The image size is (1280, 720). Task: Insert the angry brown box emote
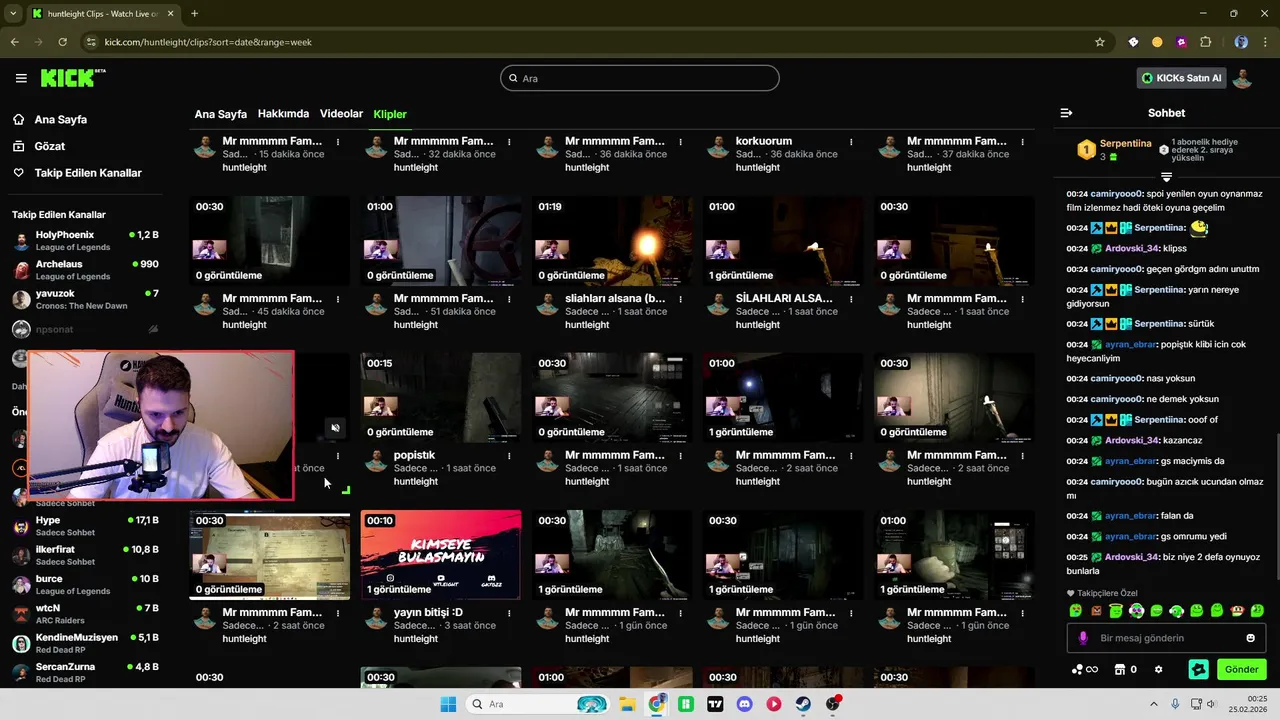[x=1095, y=610]
